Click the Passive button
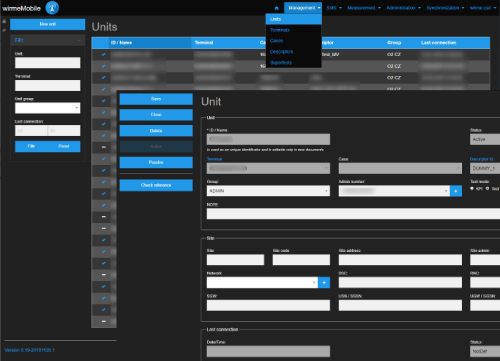 [156, 162]
